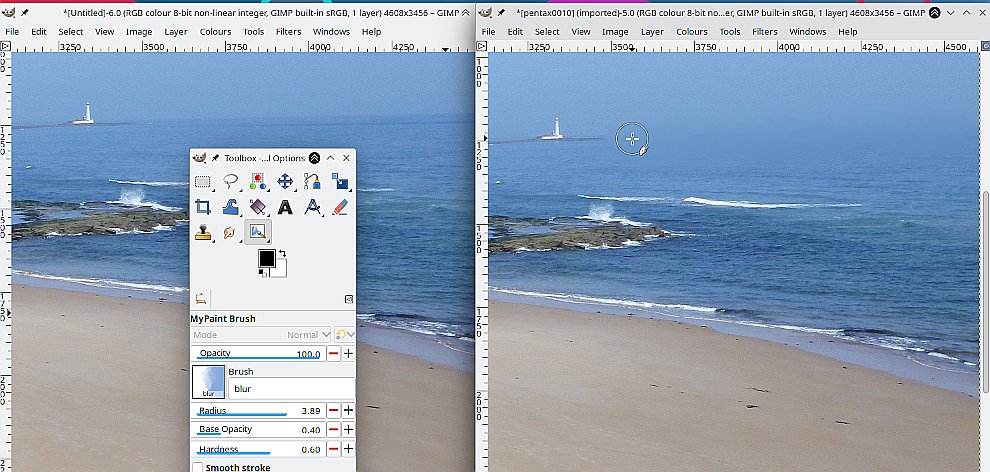Select the Free Select lasso tool
Image resolution: width=990 pixels, height=472 pixels.
[230, 182]
